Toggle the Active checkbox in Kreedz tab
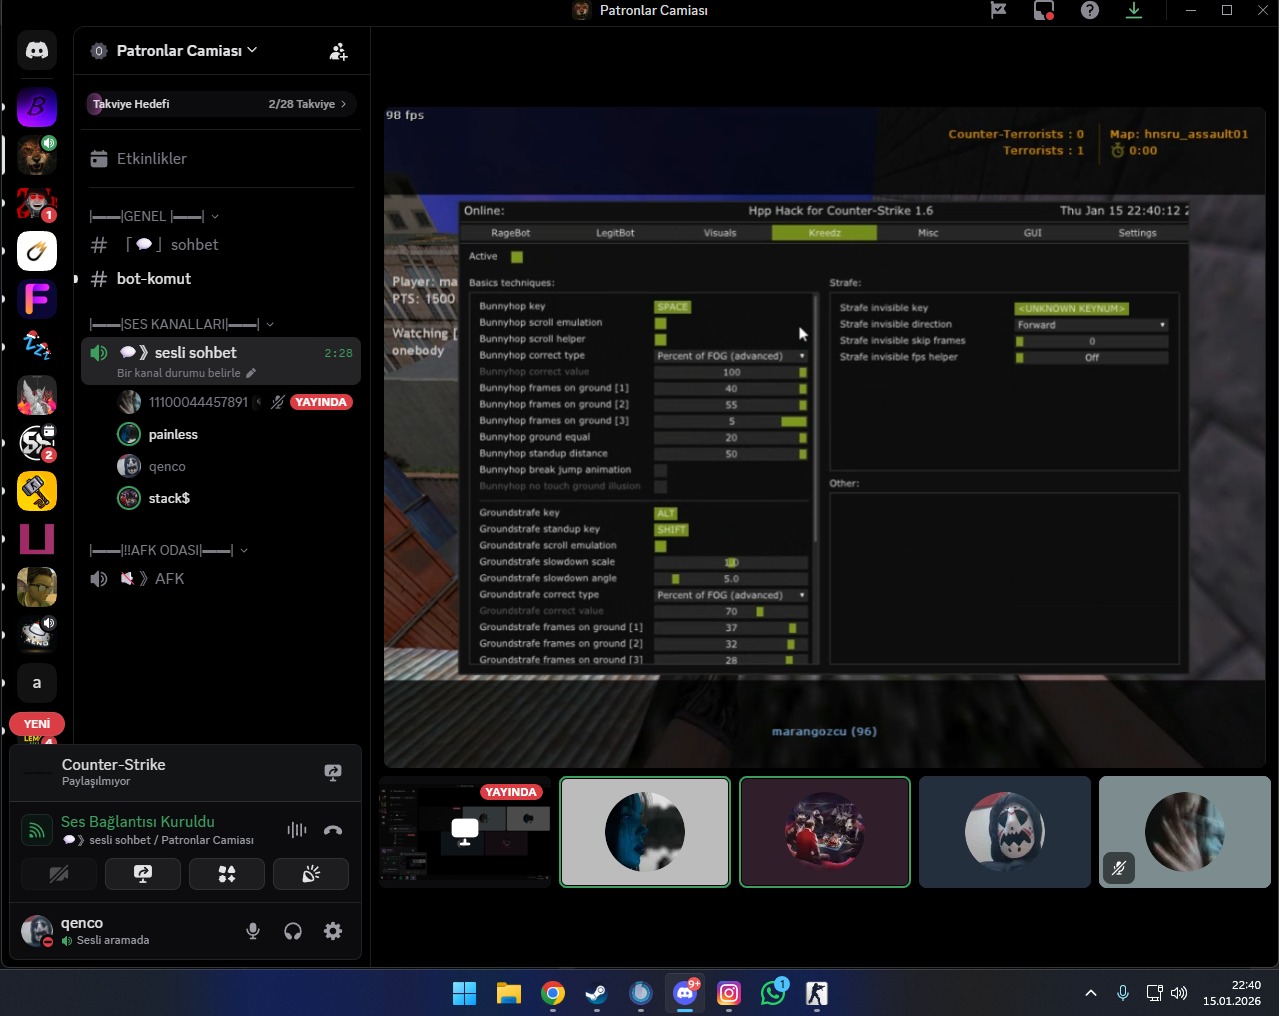 [517, 257]
